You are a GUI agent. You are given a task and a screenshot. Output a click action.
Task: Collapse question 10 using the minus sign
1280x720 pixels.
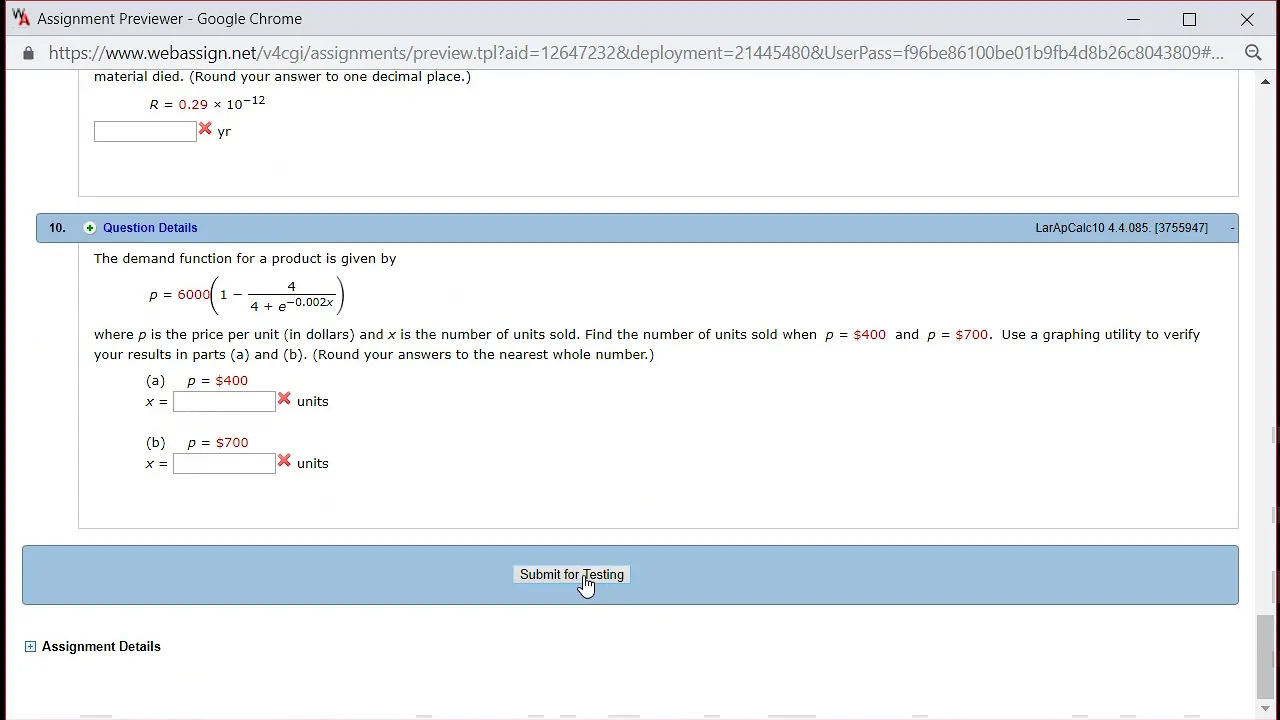(1232, 228)
